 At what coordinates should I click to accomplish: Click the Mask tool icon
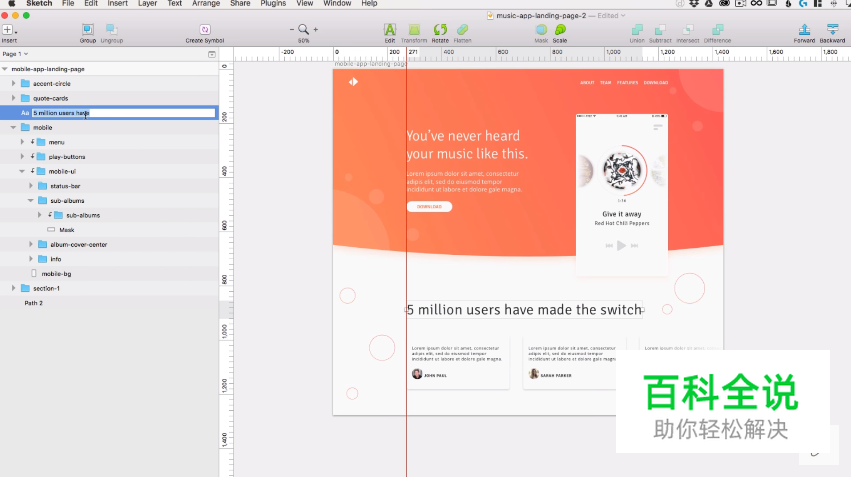[x=541, y=30]
